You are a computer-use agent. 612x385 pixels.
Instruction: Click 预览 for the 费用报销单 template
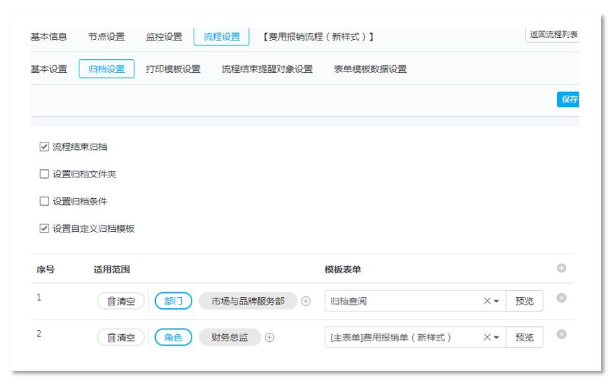pos(524,337)
